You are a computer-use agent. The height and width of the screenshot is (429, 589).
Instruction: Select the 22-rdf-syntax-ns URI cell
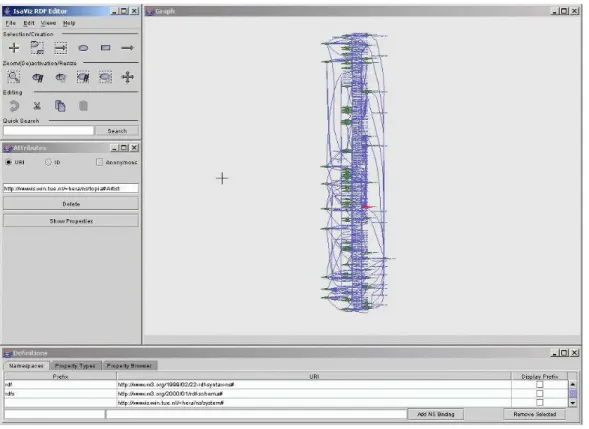tap(314, 384)
